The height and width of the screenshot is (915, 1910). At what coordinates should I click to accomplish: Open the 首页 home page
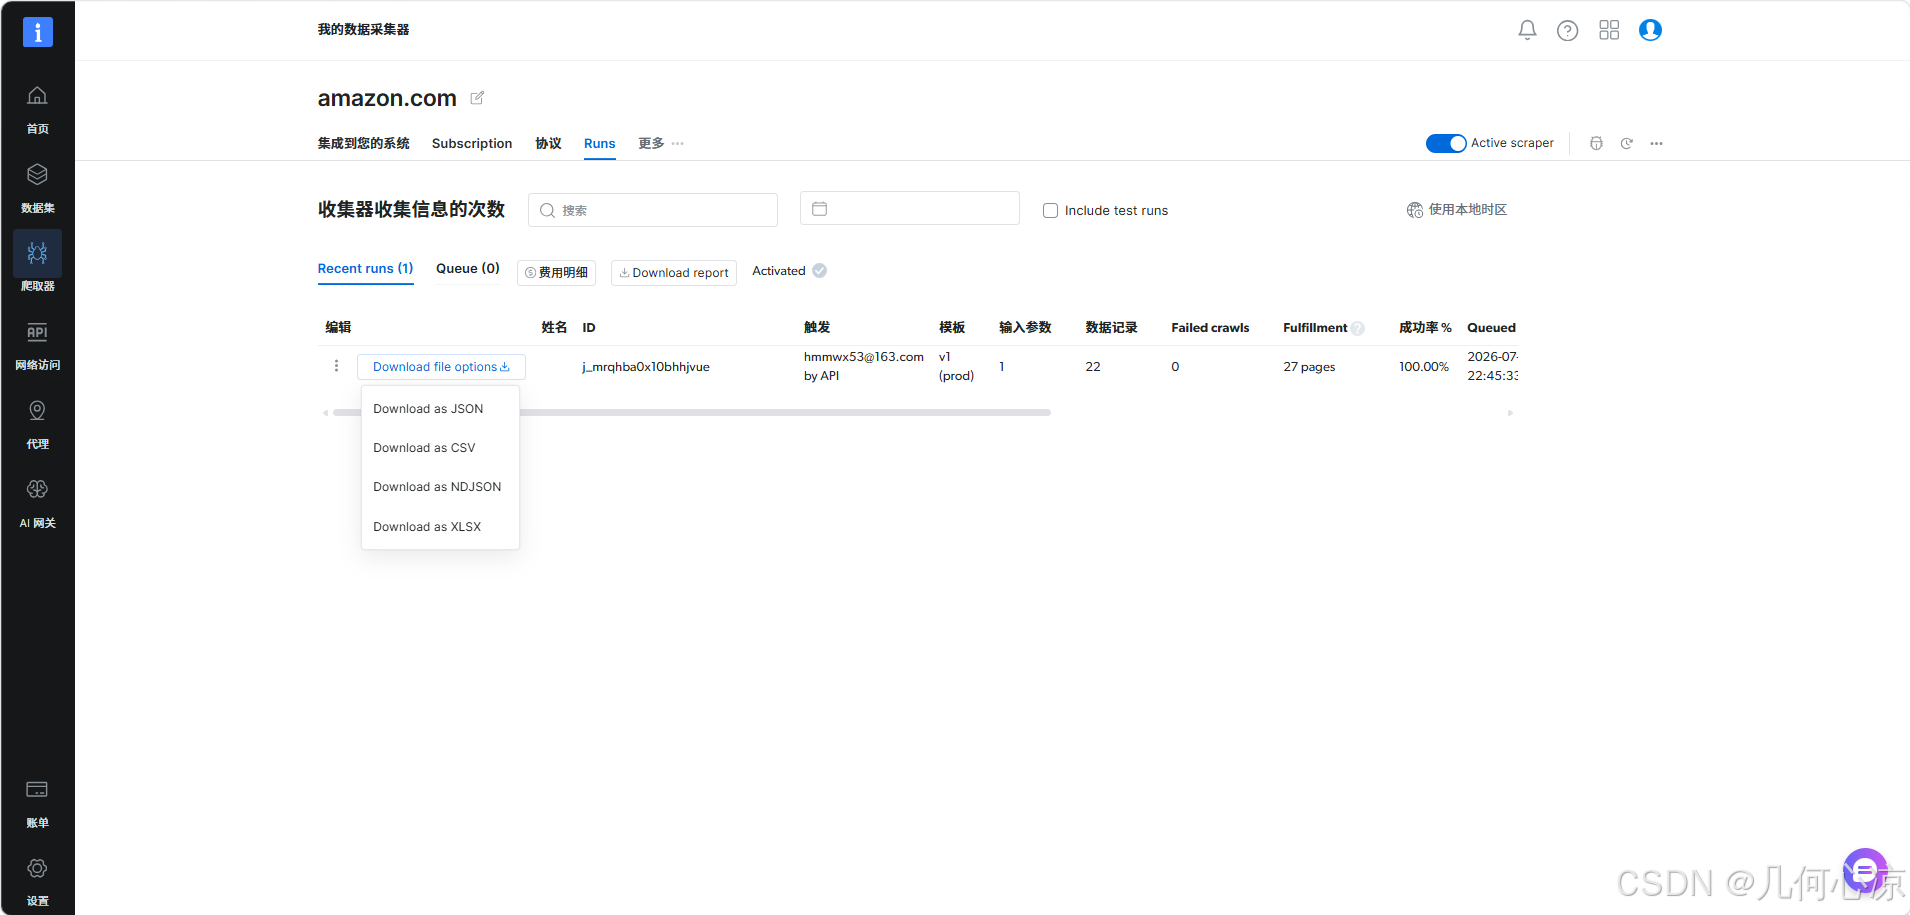coord(37,109)
